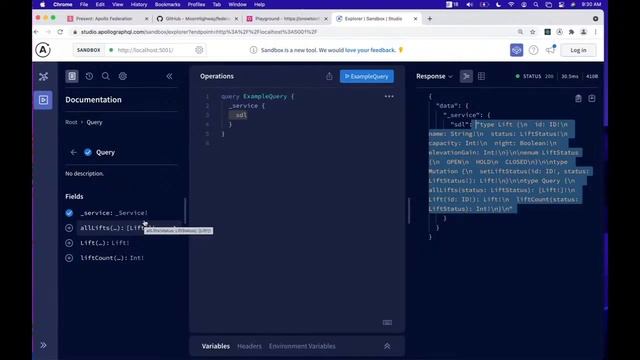640x360 pixels.
Task: Collapse the Documentation panel
Action: [x=169, y=76]
